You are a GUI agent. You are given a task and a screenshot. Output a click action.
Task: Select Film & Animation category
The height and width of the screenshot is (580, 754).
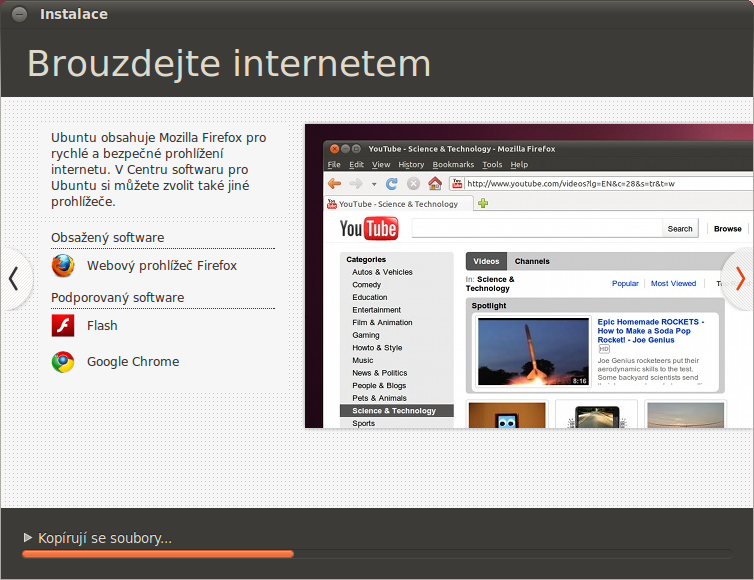click(382, 322)
